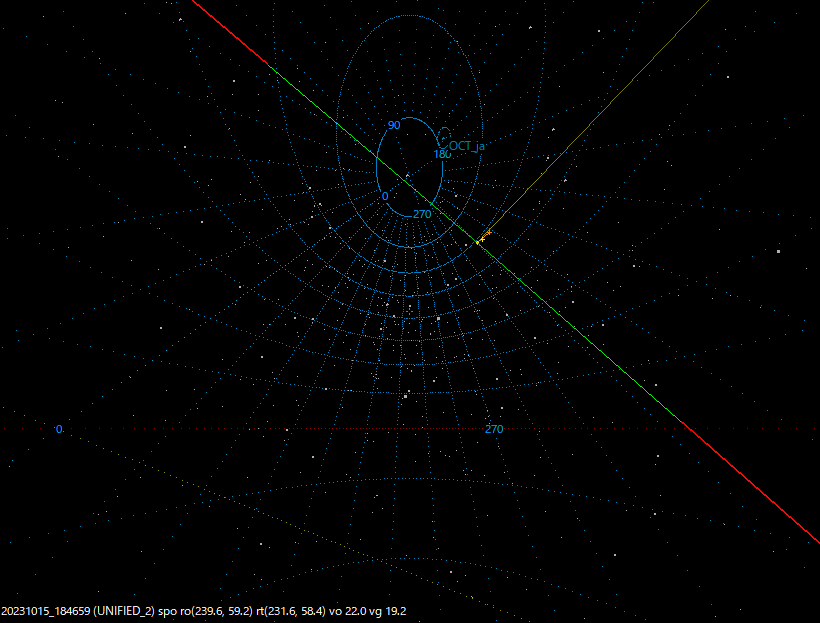Click the 270 label on the red horizon line

(x=494, y=429)
